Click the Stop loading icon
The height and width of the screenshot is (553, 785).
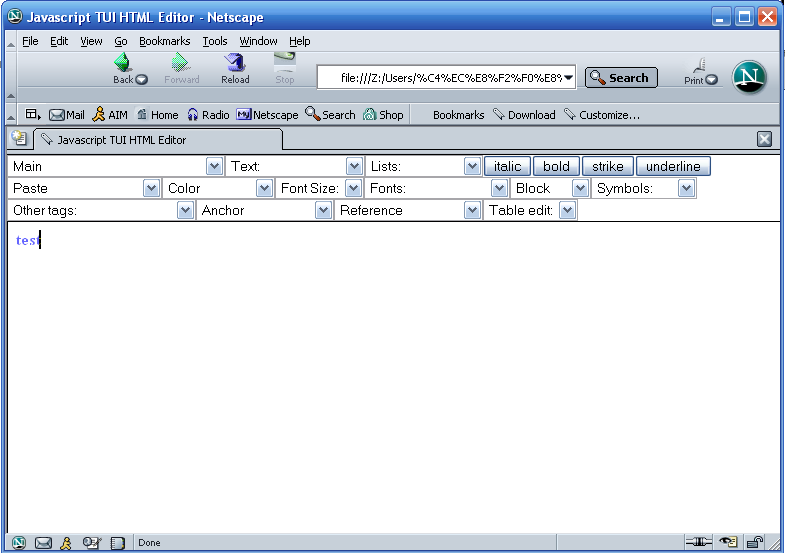(284, 63)
